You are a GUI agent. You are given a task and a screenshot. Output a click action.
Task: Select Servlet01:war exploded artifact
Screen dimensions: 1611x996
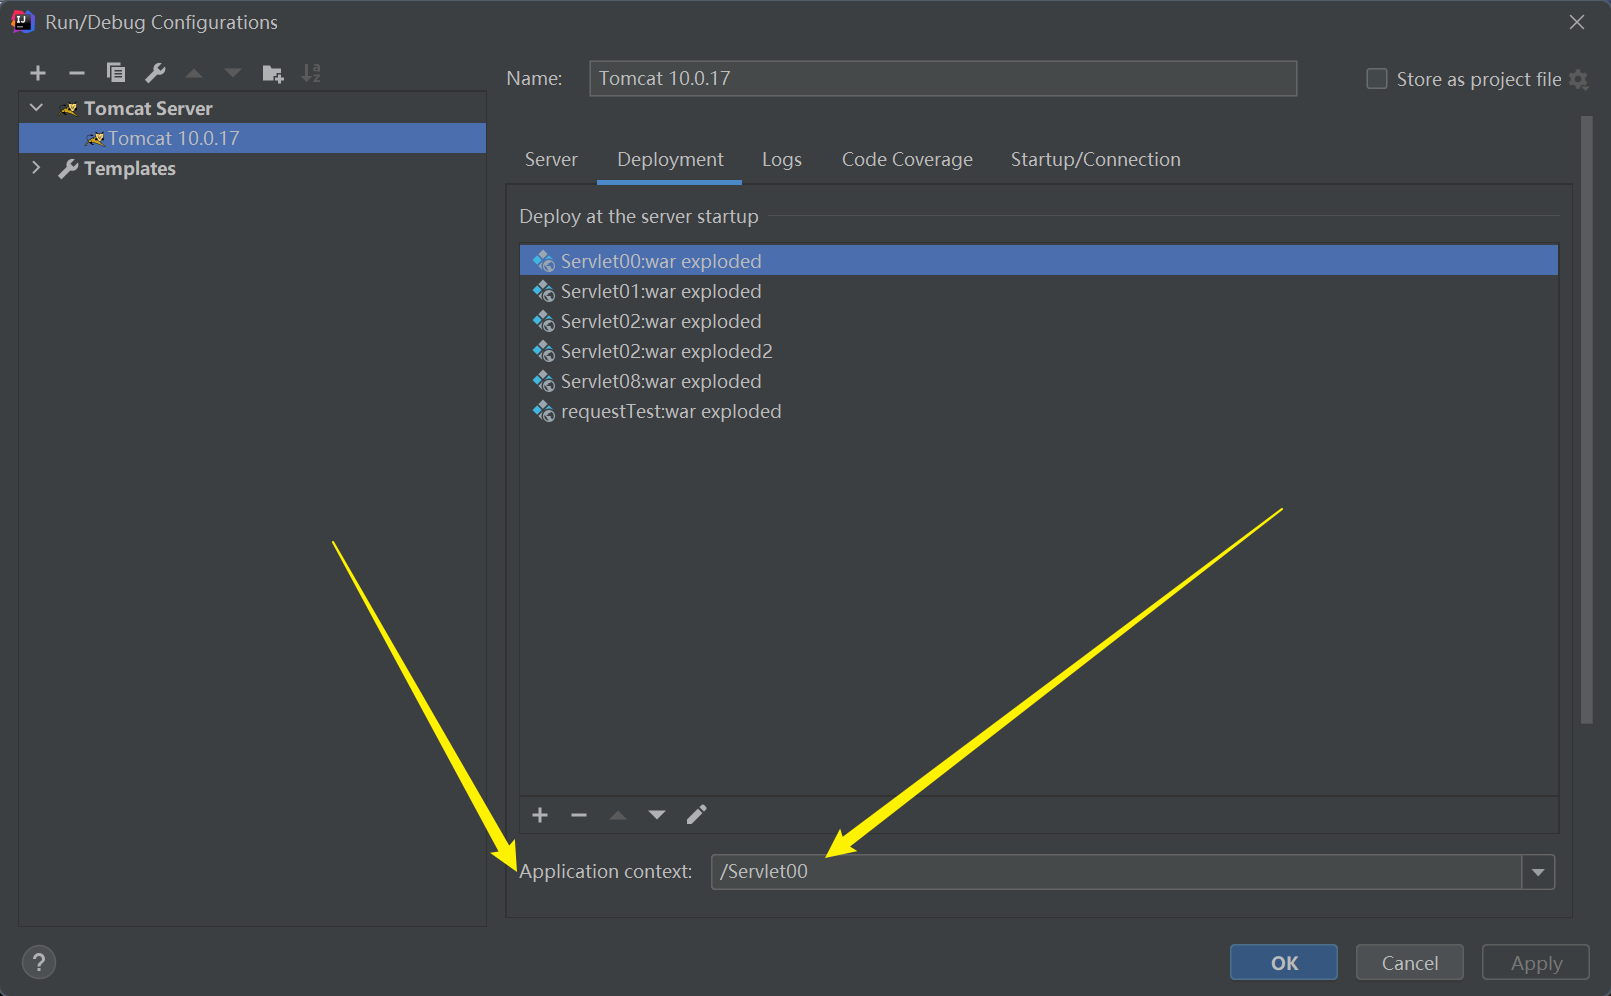[1039, 291]
